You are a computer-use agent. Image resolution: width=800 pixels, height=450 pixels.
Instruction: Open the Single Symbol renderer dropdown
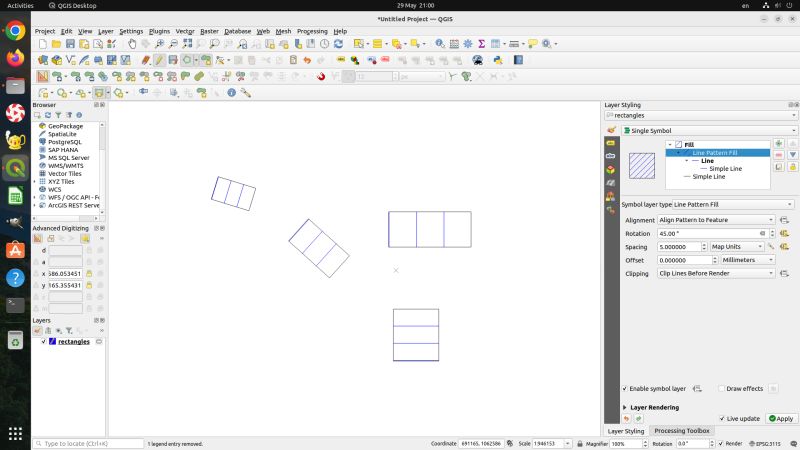tap(709, 131)
